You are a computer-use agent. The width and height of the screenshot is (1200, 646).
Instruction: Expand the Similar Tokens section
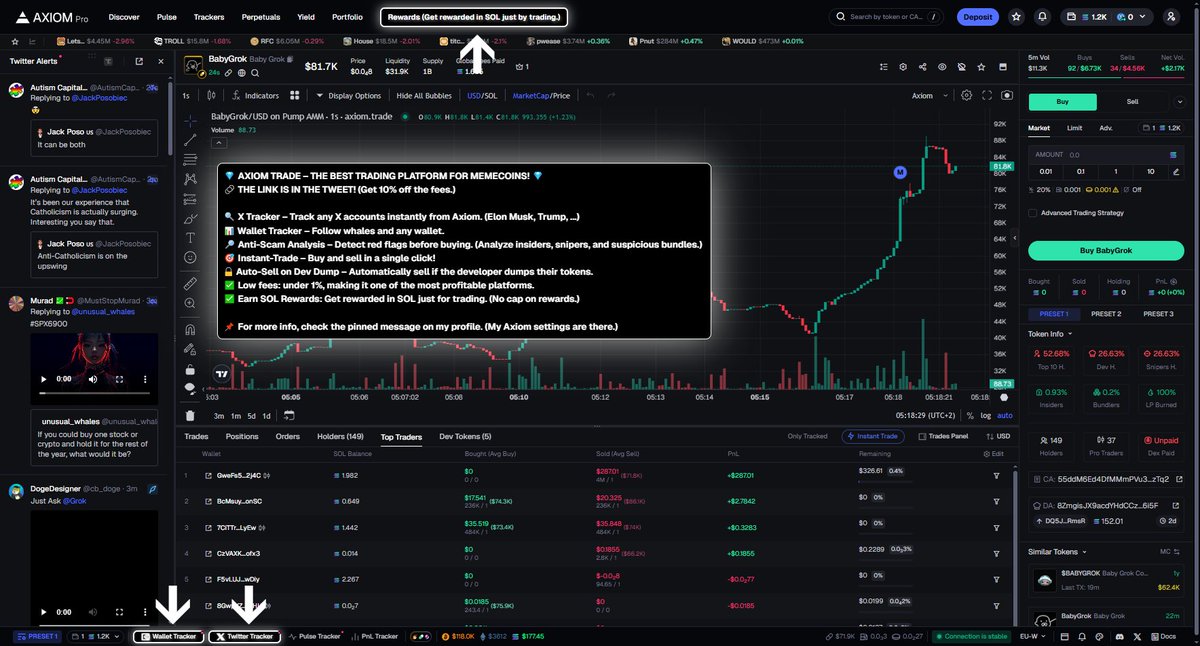coord(1058,551)
